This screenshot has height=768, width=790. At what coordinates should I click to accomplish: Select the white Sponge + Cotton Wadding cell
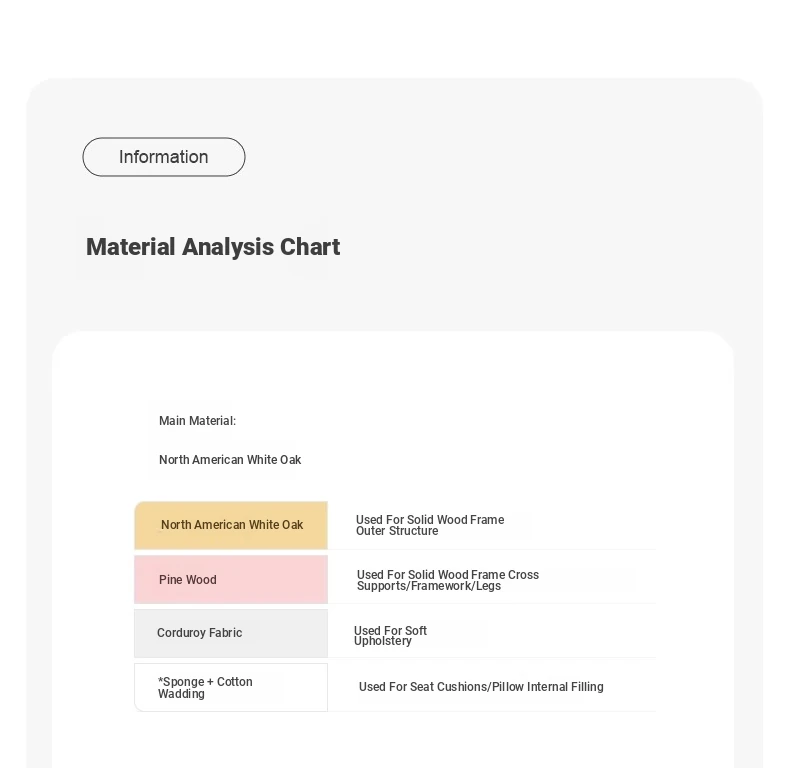[231, 687]
